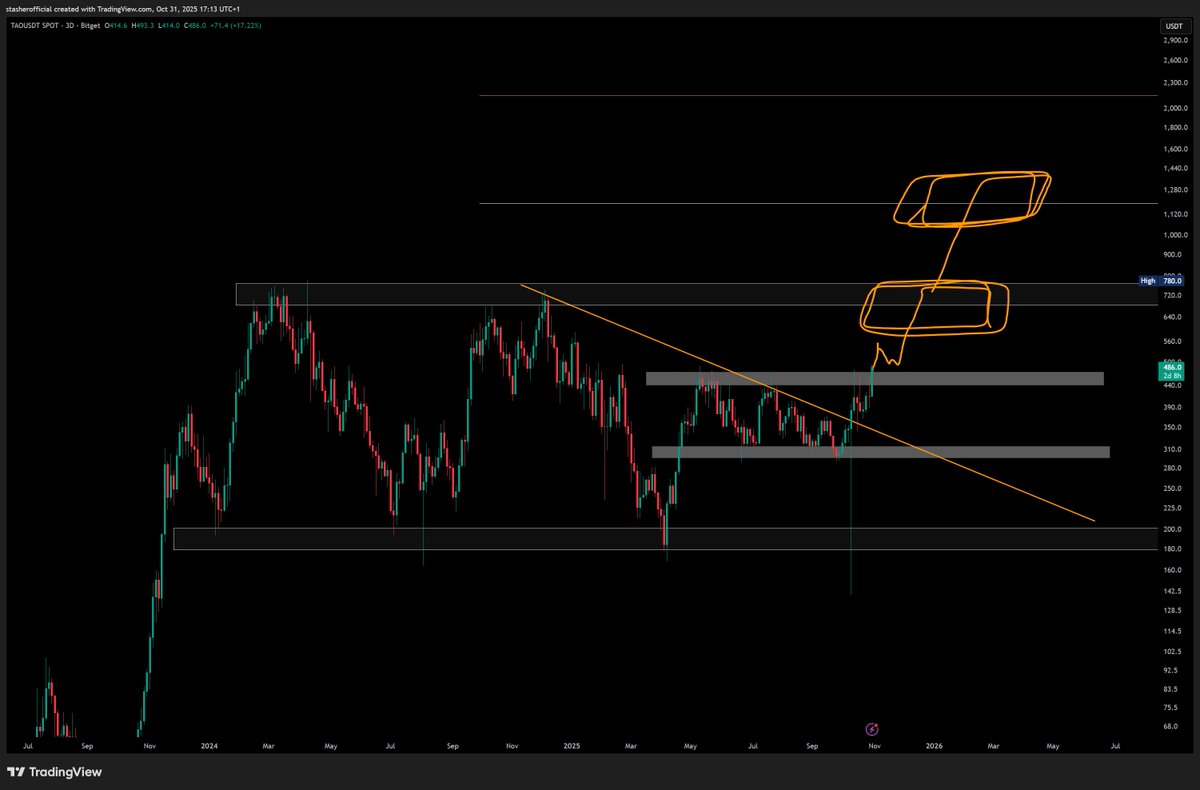
Task: Click the 2025 year label on time axis
Action: coord(572,746)
